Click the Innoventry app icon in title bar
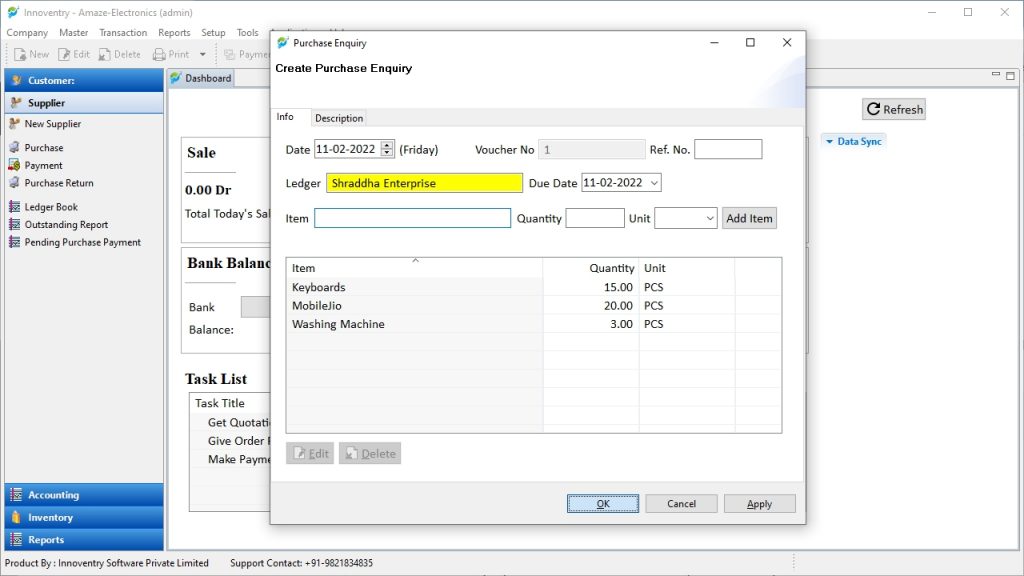Viewport: 1024px width, 576px height. coord(13,12)
